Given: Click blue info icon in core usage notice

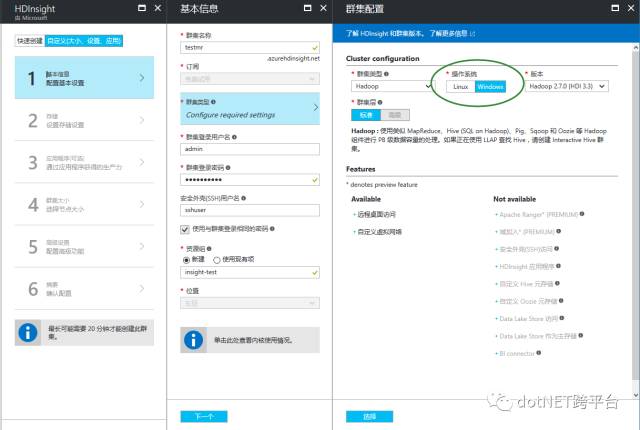Looking at the screenshot, I should [x=193, y=340].
